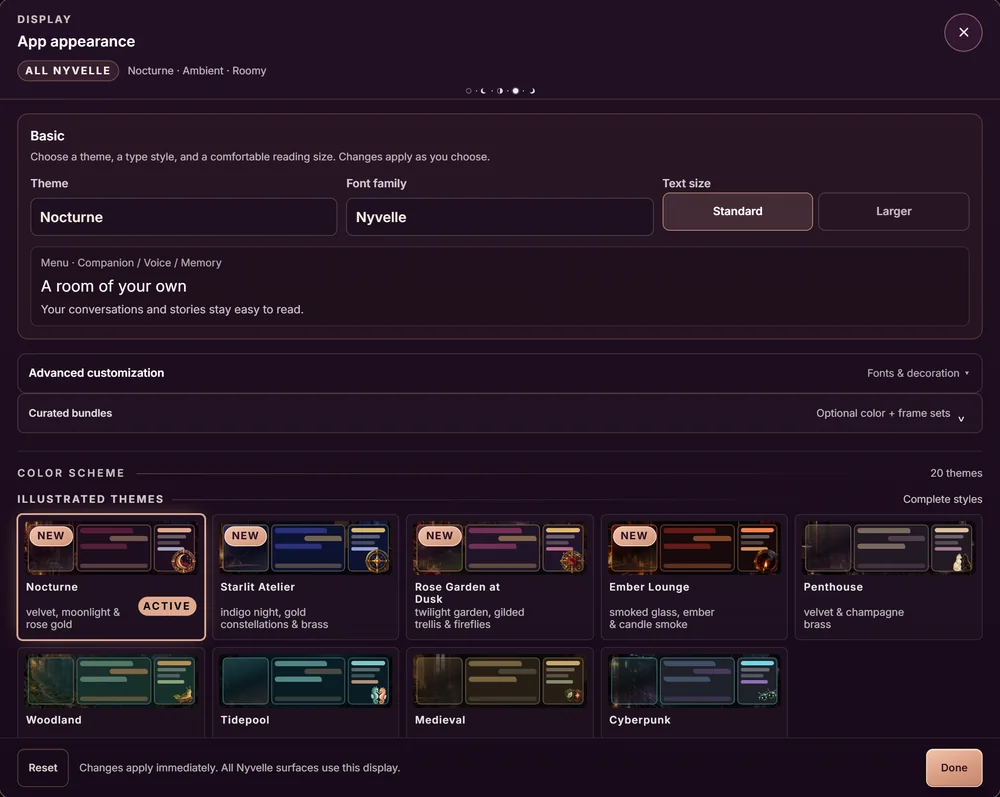Close the App appearance dialog with X

pyautogui.click(x=963, y=32)
